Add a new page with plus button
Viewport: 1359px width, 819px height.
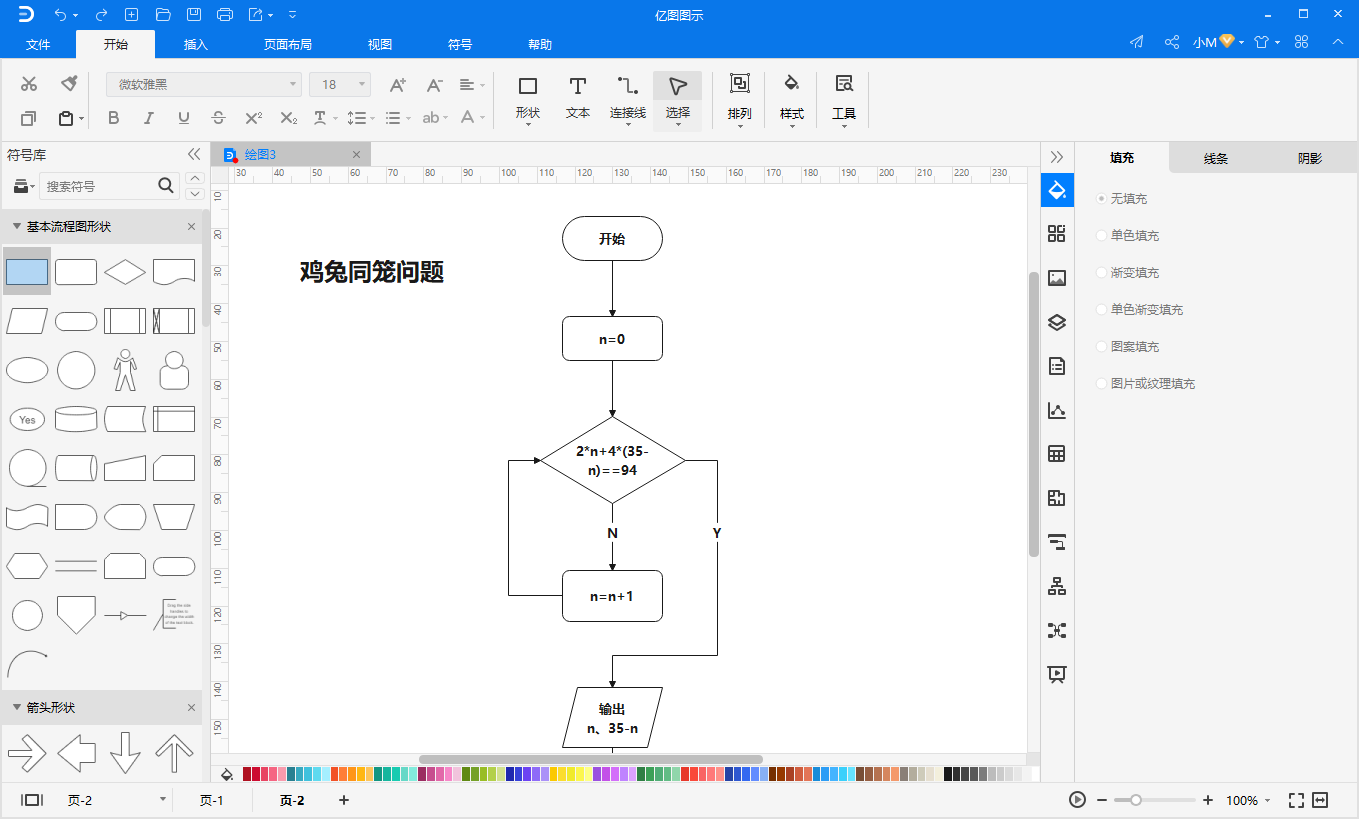click(344, 800)
